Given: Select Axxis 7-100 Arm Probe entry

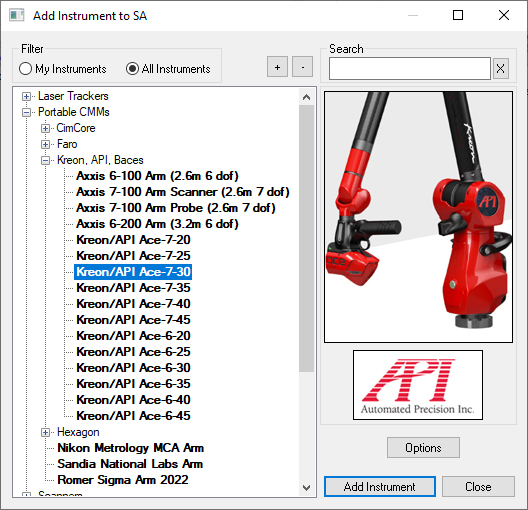Looking at the screenshot, I should (175, 208).
